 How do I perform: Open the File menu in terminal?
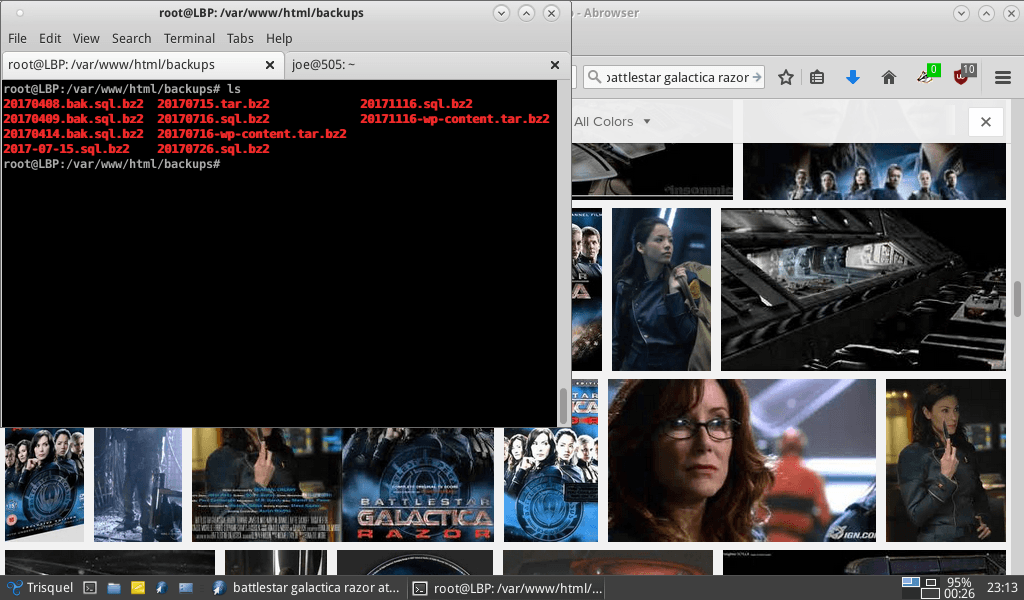(x=17, y=39)
